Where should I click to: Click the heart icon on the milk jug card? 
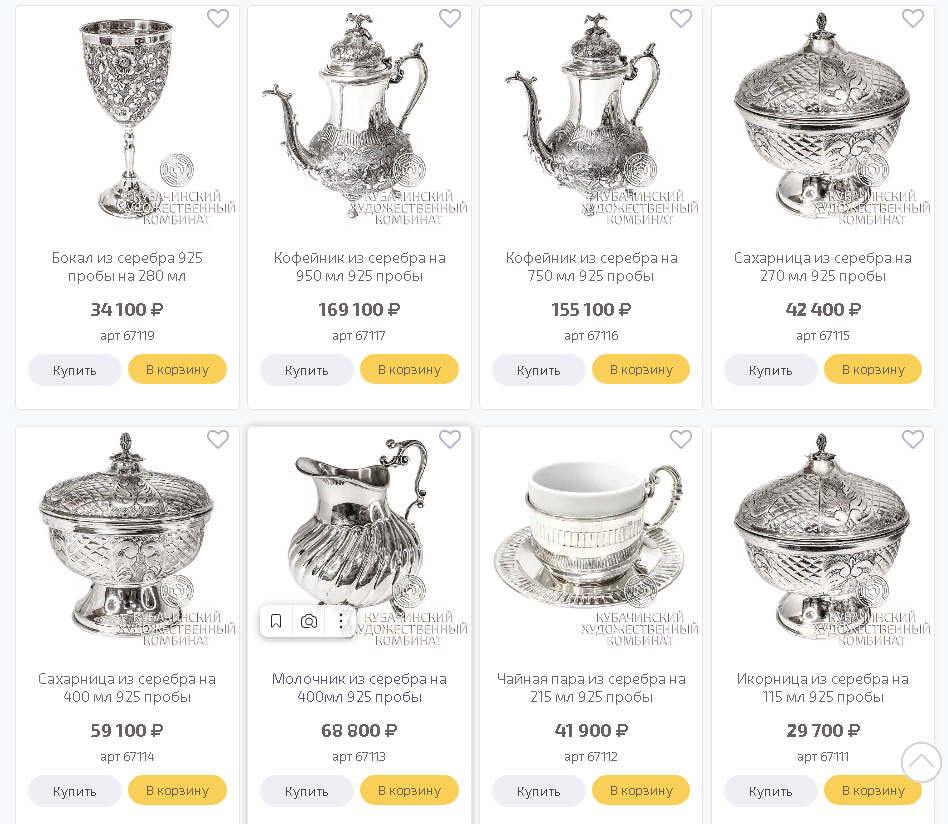[450, 440]
